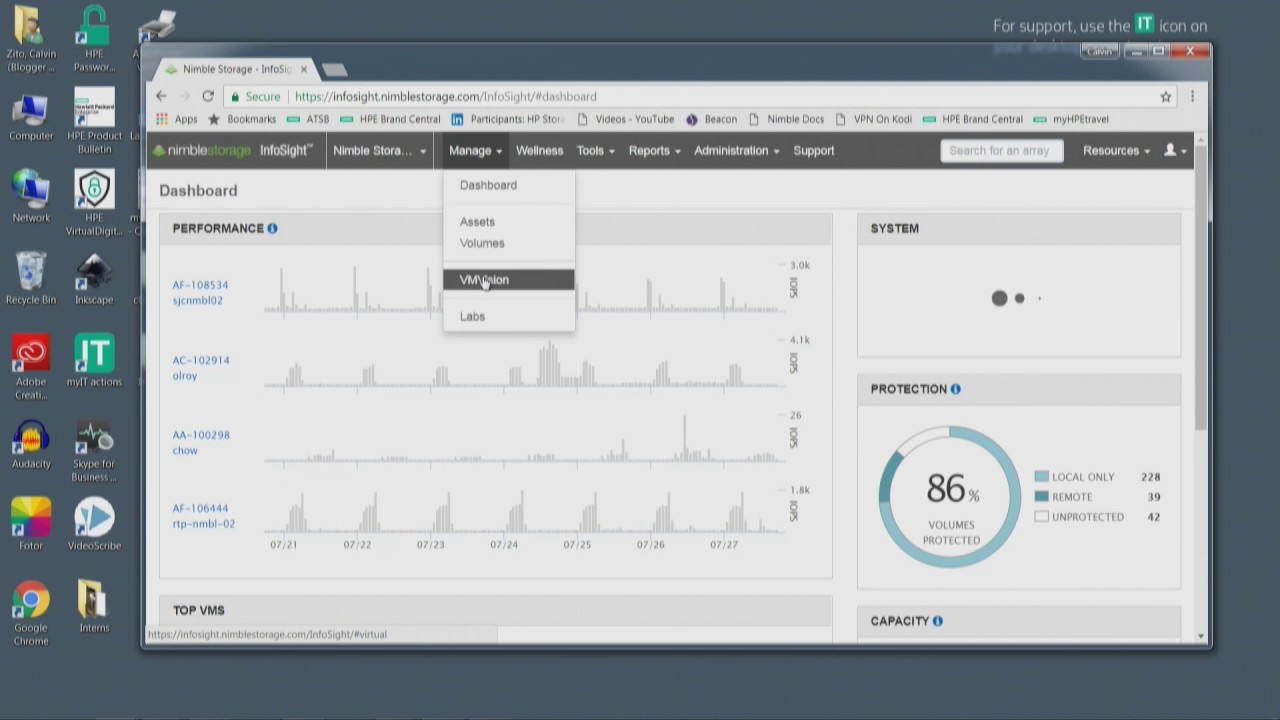Open myIT actions desktop icon

(x=94, y=360)
